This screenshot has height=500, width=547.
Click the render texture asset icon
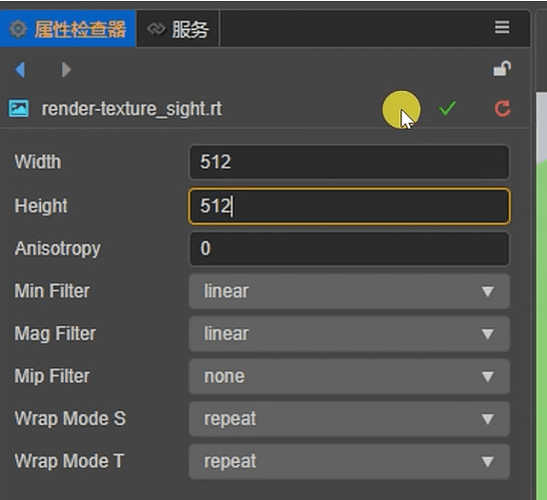19,109
